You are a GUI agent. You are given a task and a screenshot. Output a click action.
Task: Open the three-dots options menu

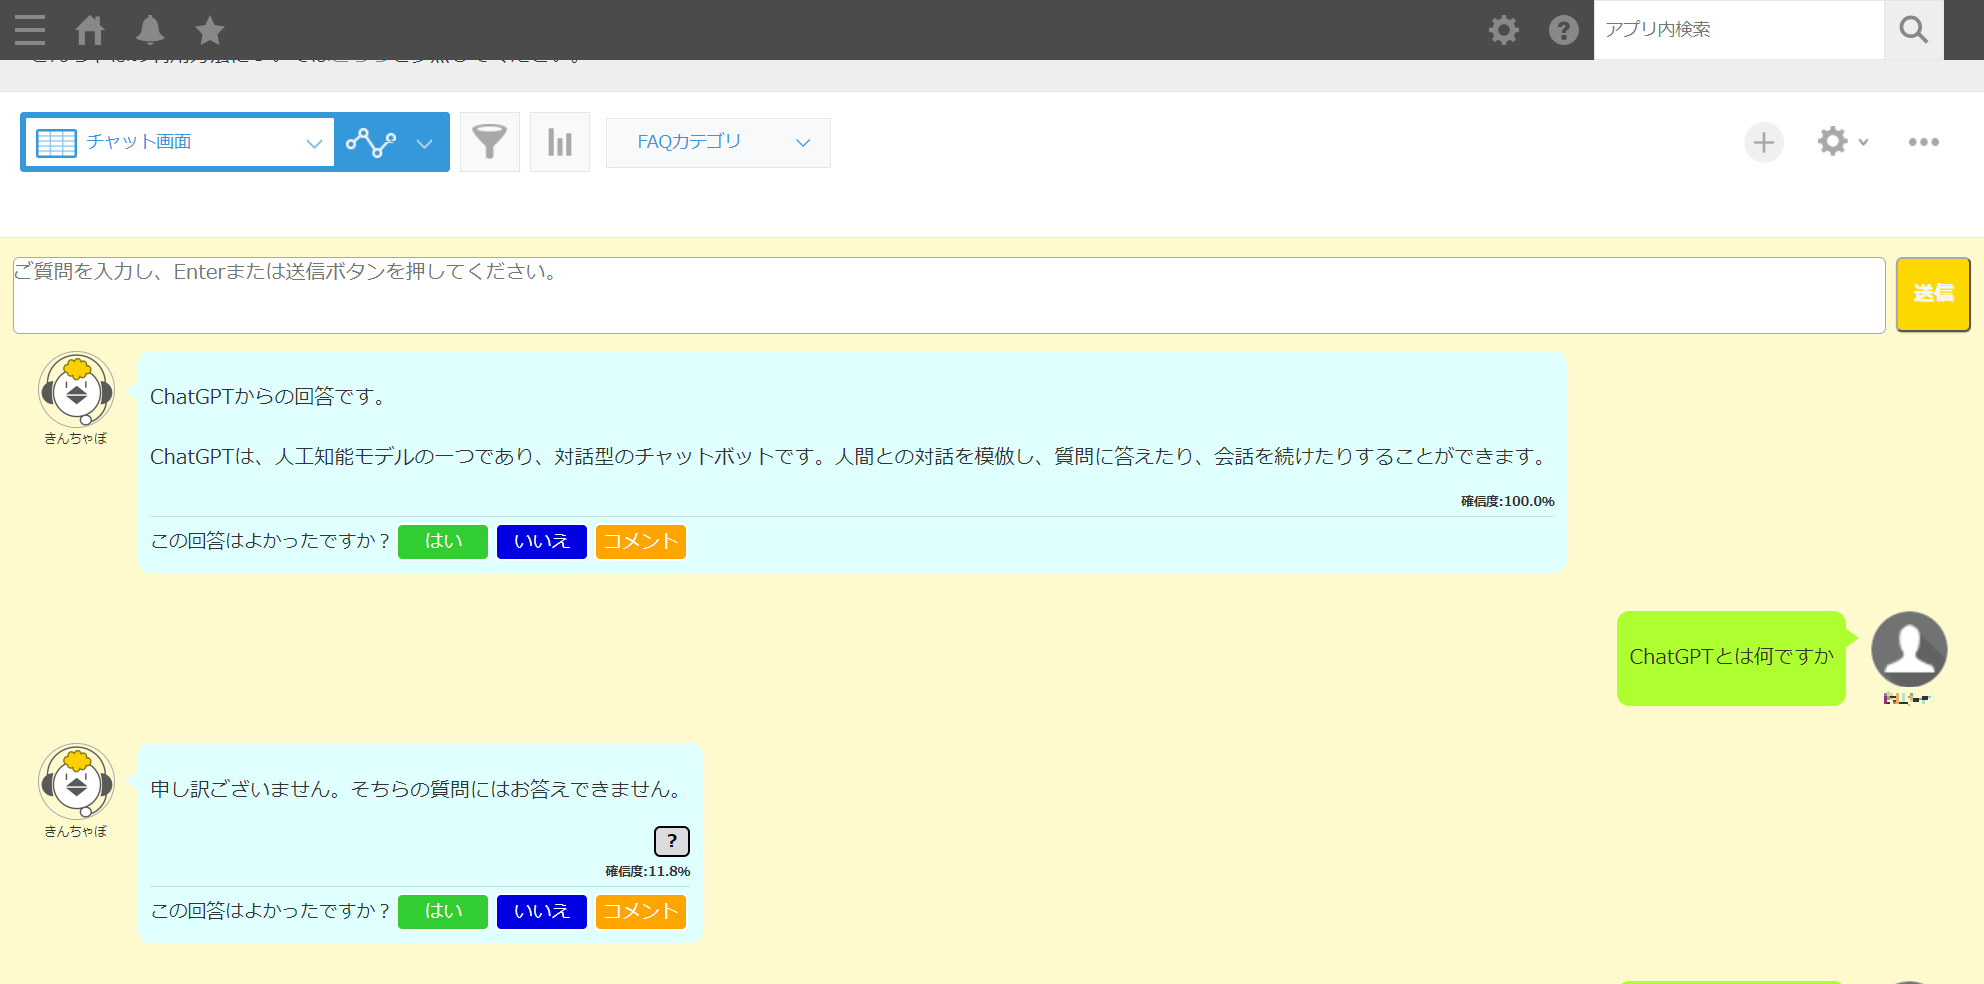(1923, 142)
